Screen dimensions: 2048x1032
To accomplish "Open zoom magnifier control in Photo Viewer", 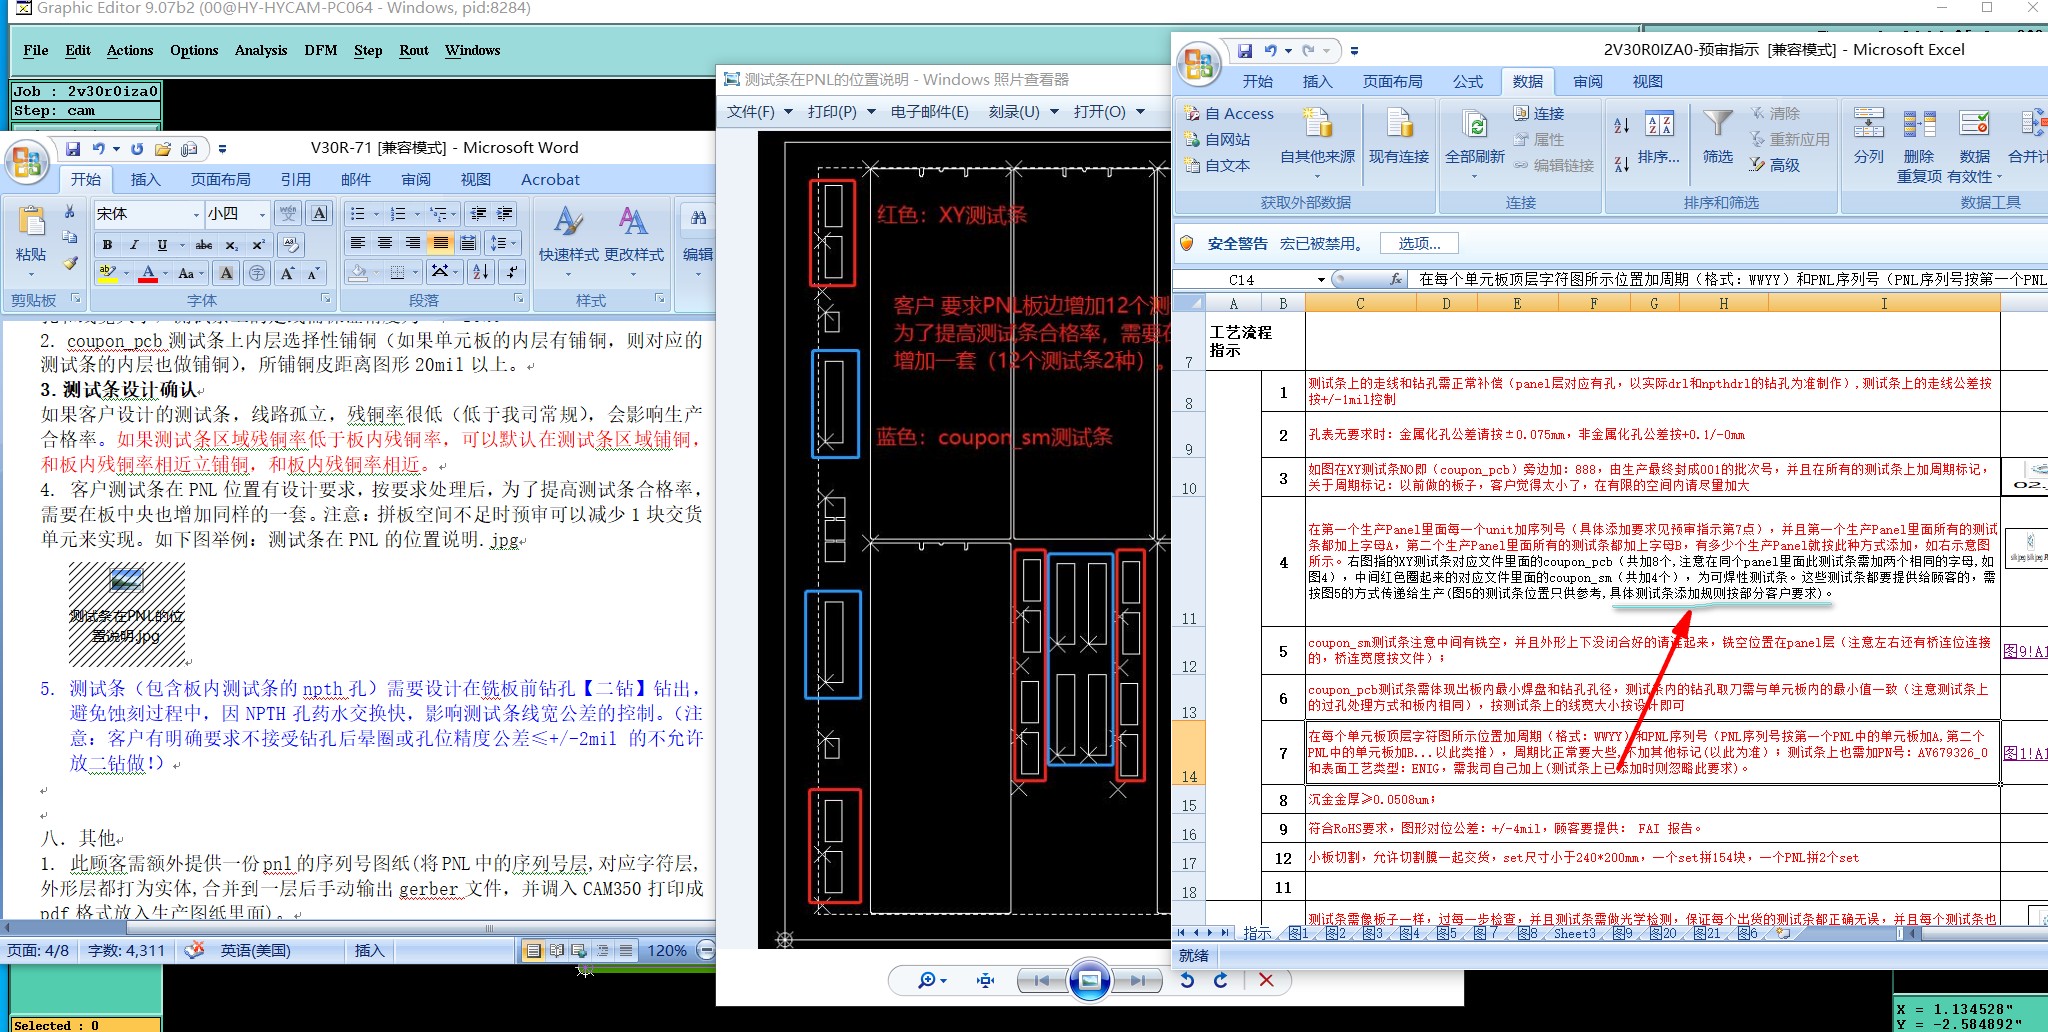I will [932, 981].
